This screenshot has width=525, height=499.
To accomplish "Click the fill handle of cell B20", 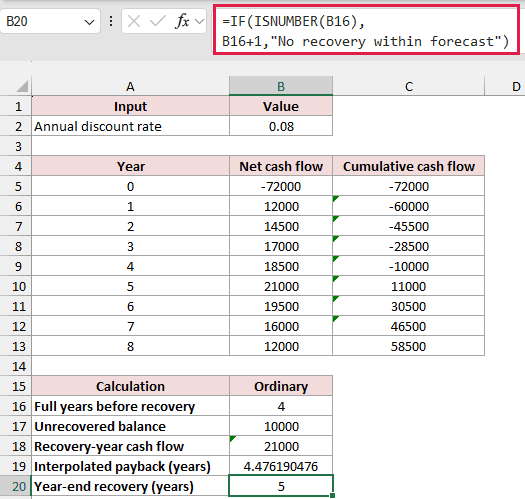I will click(x=332, y=495).
